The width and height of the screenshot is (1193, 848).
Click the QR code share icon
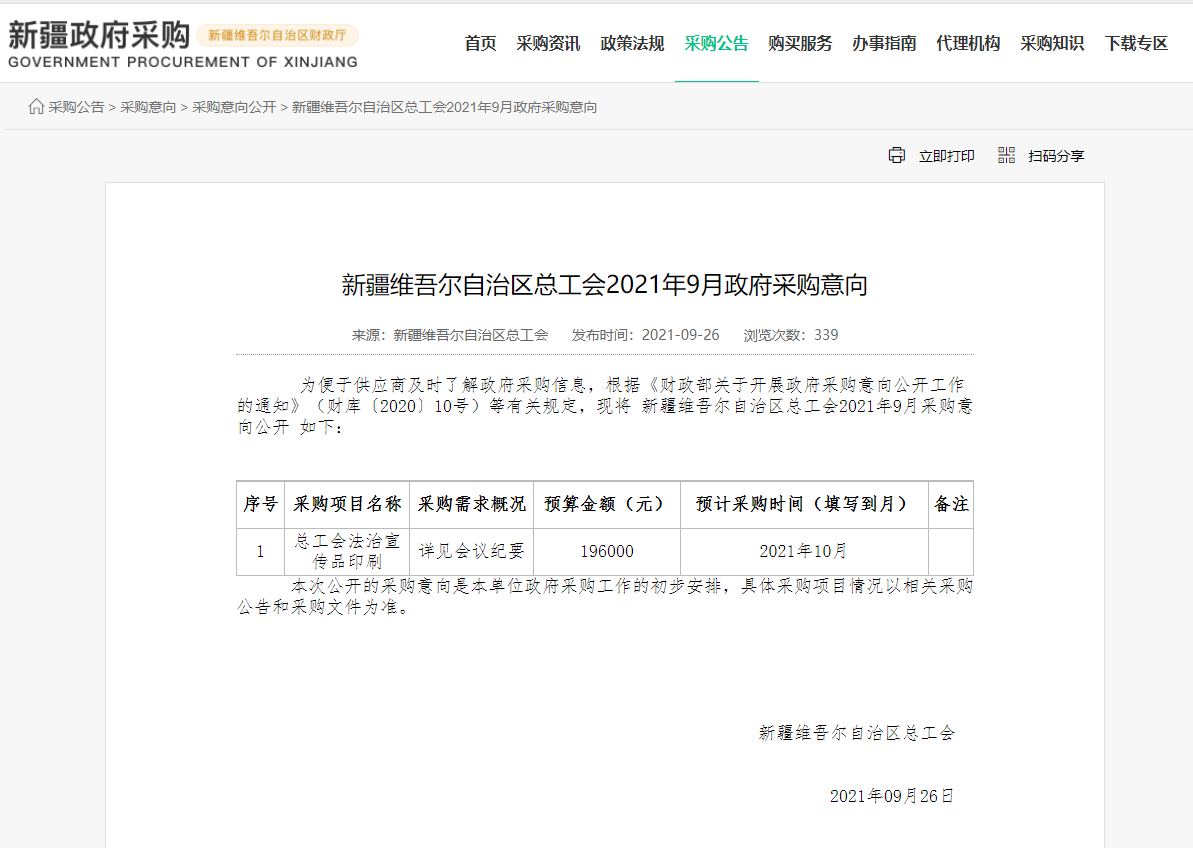point(1006,155)
